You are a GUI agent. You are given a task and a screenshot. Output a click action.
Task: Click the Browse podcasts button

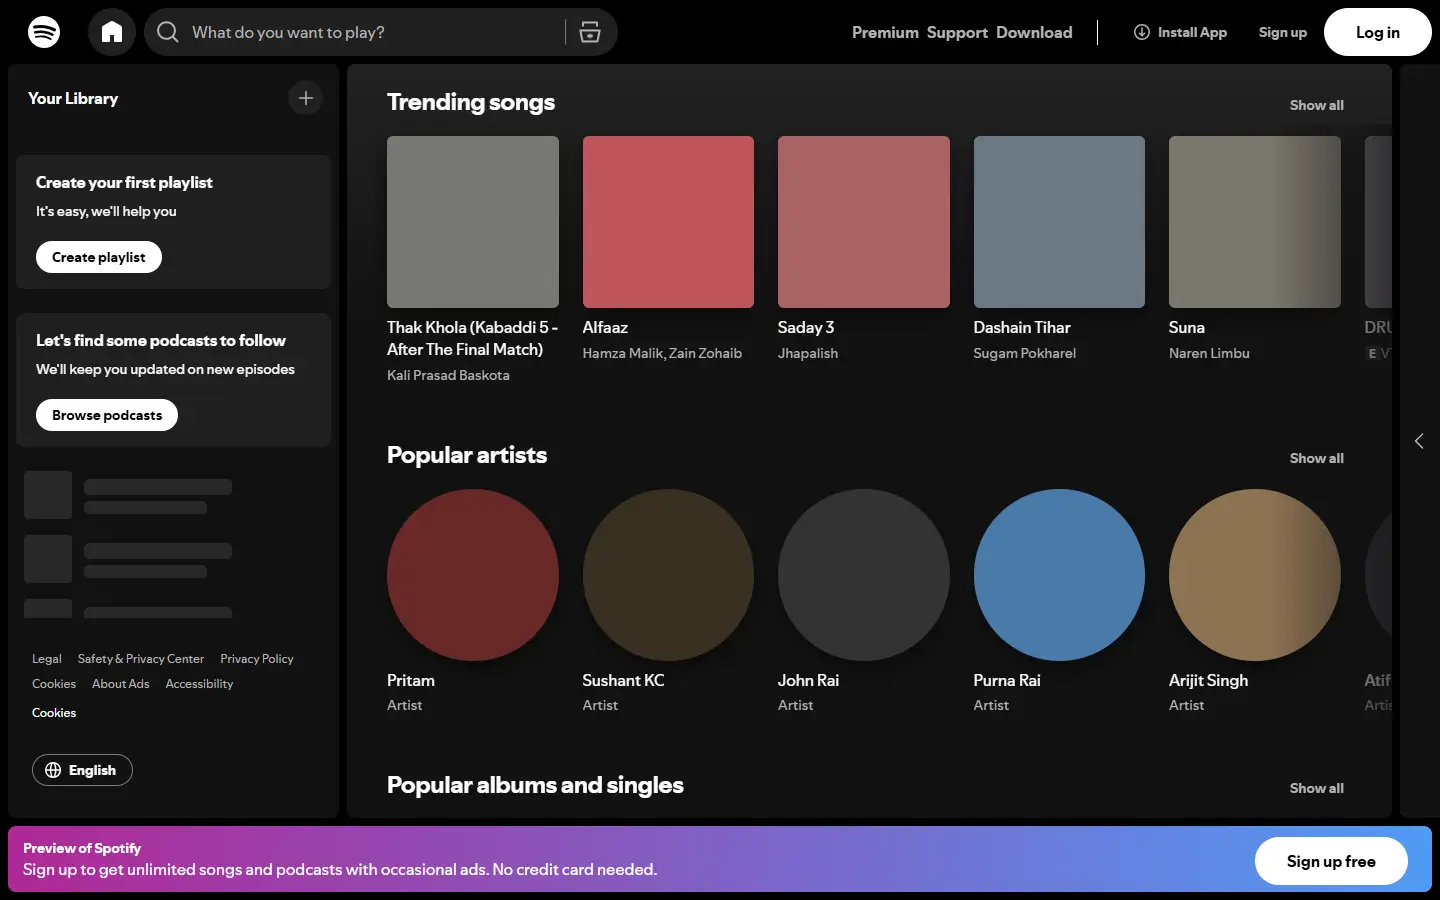107,415
